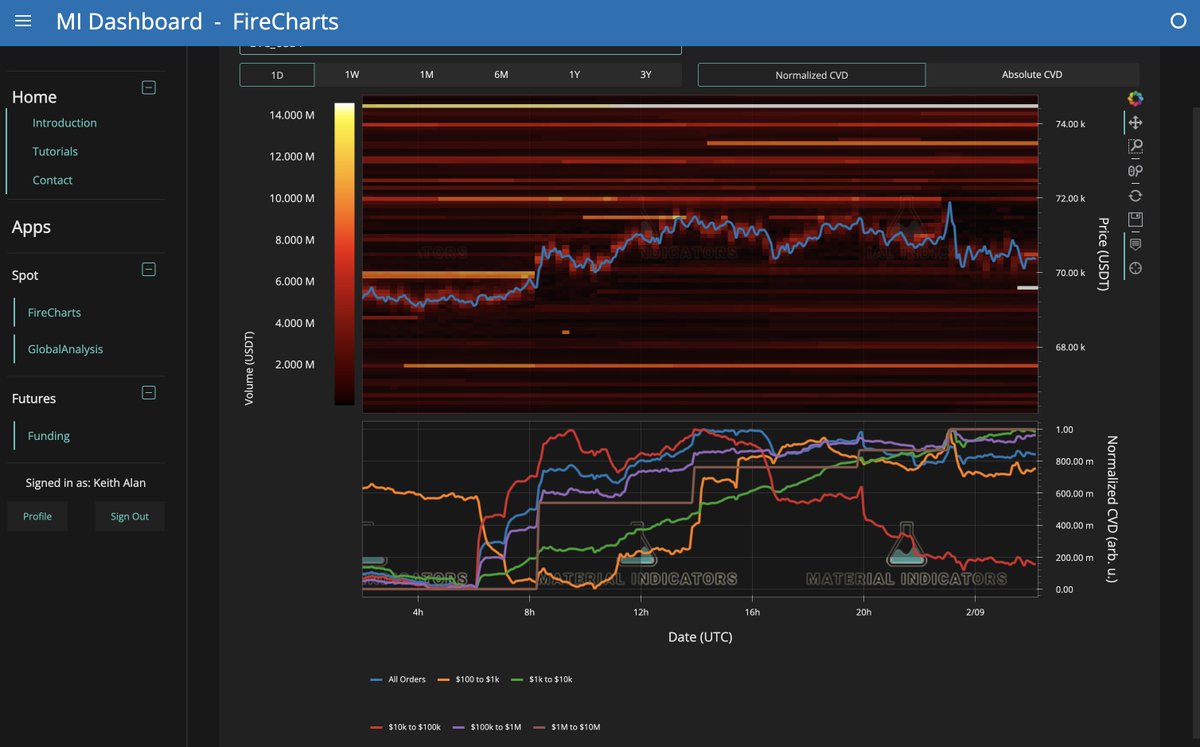Select the 3Y timeframe
This screenshot has width=1200, height=747.
[646, 75]
